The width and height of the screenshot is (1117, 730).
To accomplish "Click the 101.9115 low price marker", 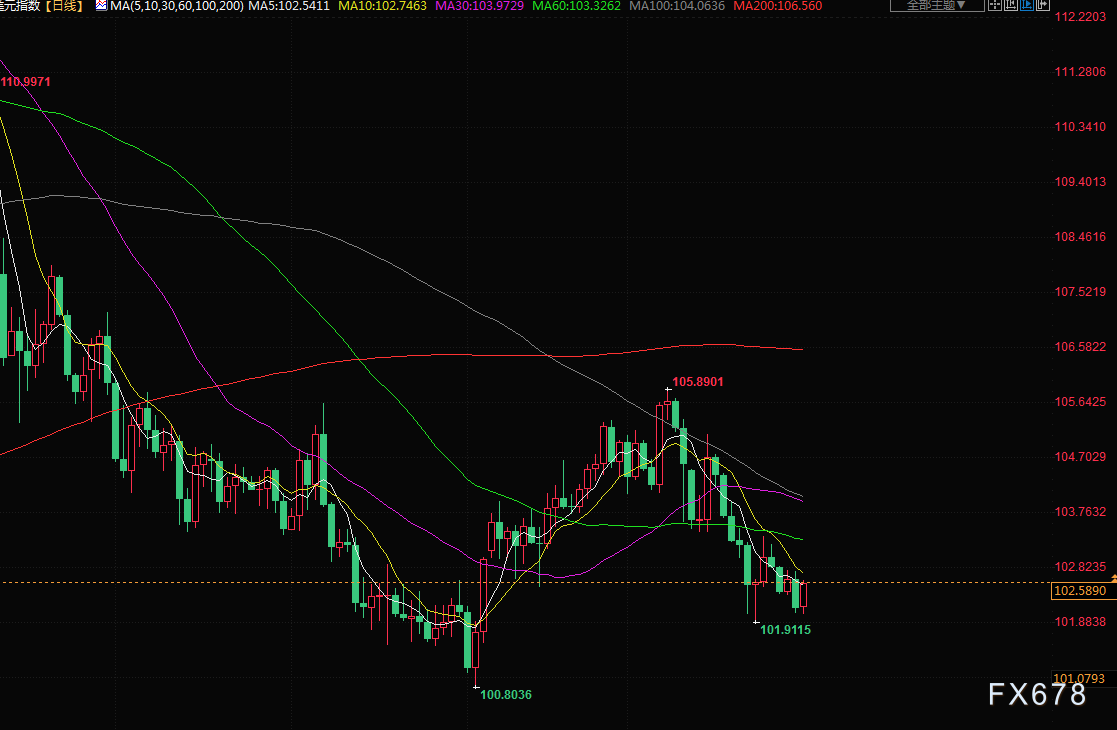I will 785,630.
